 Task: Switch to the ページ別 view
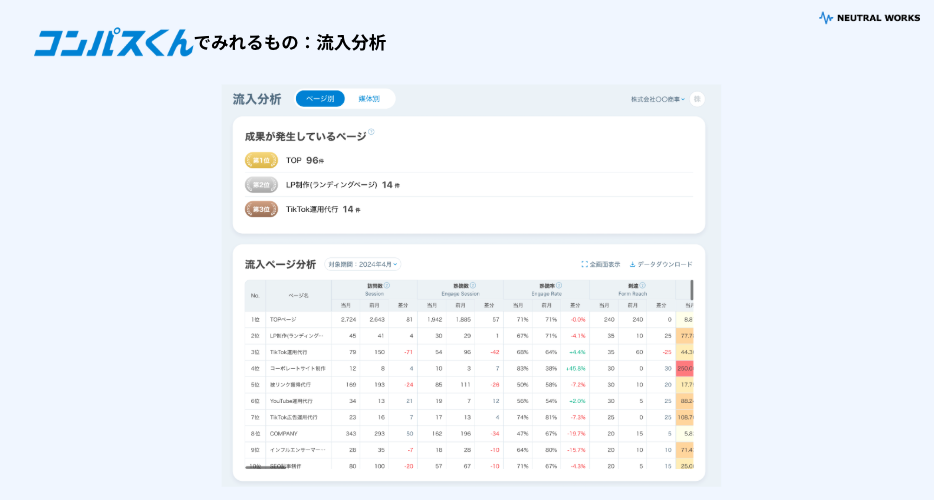(320, 99)
